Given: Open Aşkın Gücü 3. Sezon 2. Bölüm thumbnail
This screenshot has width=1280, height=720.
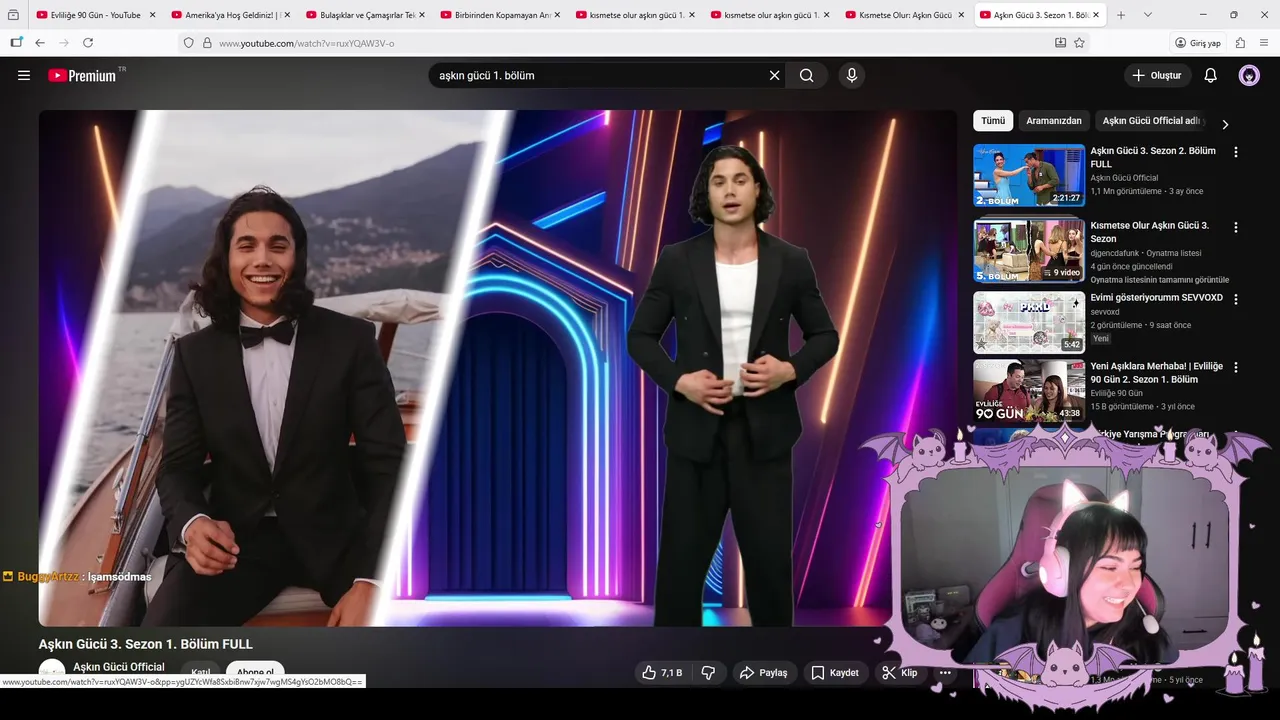Looking at the screenshot, I should [1029, 175].
